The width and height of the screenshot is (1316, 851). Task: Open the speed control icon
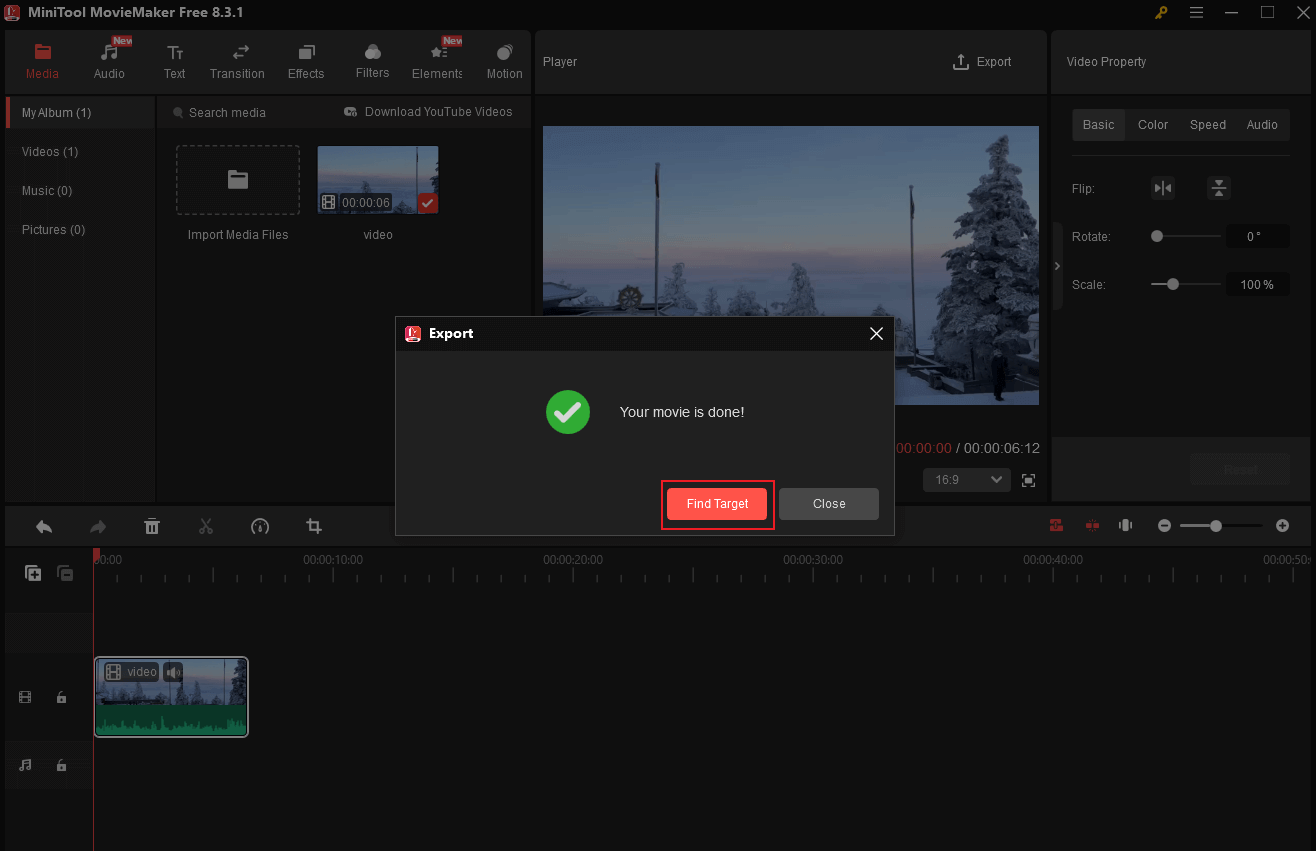click(260, 526)
